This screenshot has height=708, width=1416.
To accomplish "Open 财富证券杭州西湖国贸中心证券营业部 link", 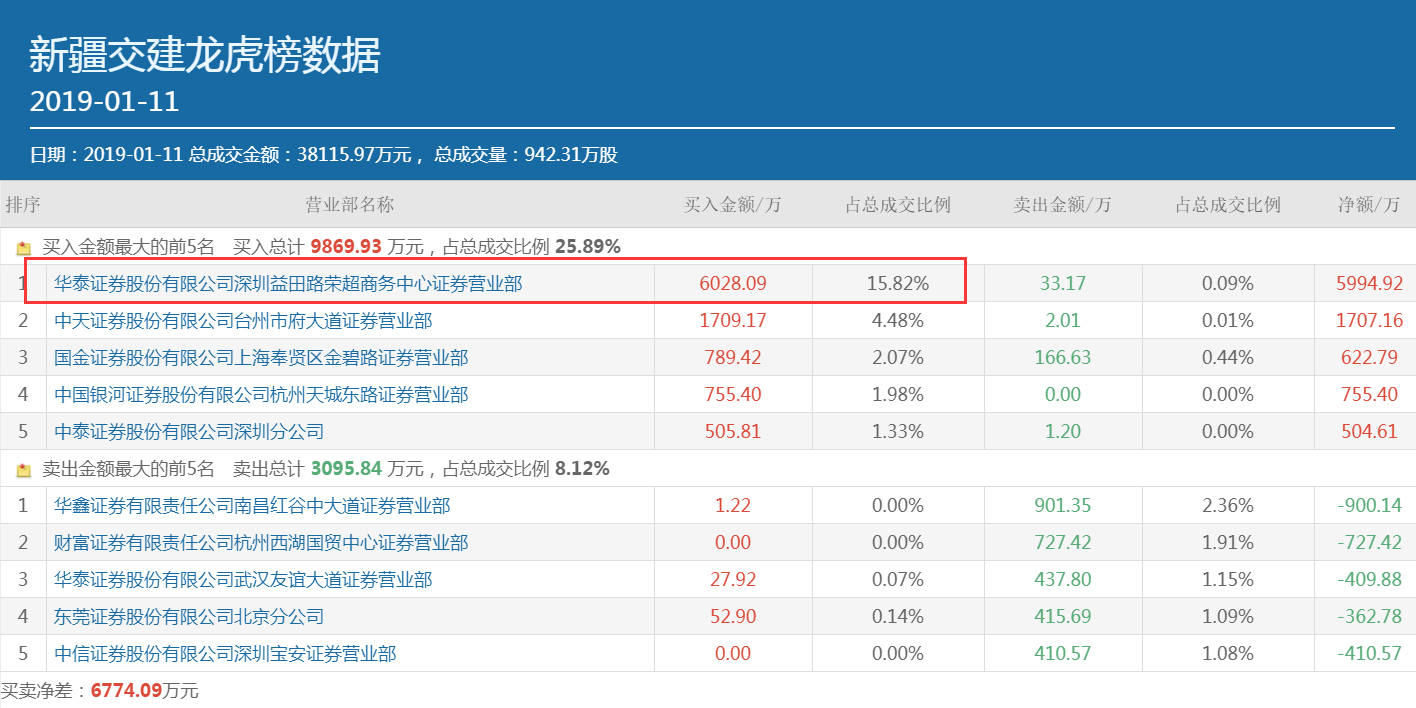I will pos(261,543).
